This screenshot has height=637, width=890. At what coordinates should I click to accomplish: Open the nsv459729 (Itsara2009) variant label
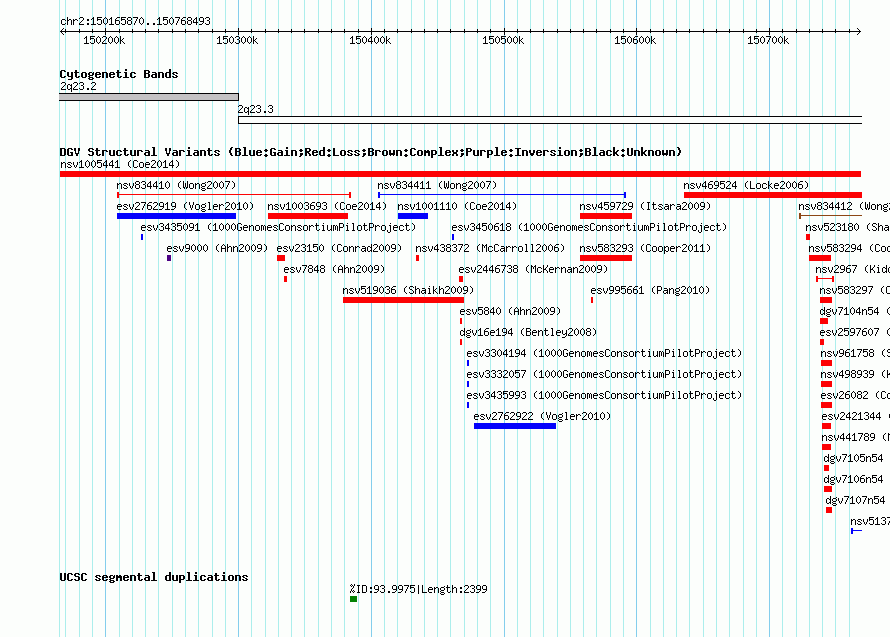point(645,206)
